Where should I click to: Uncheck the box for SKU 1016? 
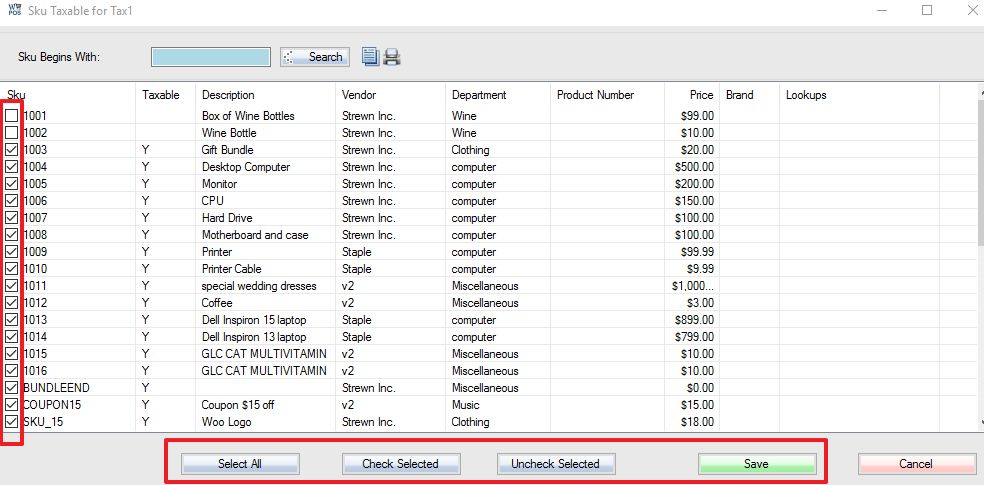(12, 370)
